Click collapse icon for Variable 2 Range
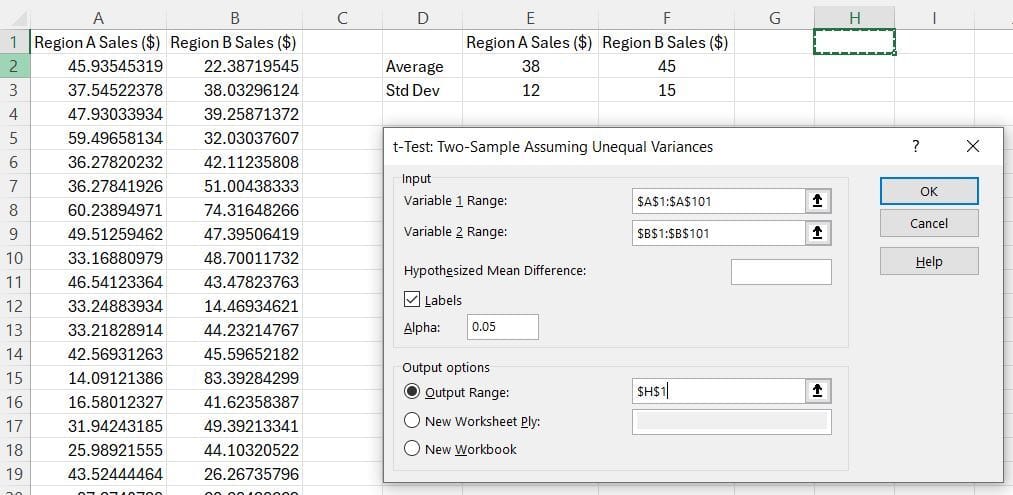1013x495 pixels. 817,232
